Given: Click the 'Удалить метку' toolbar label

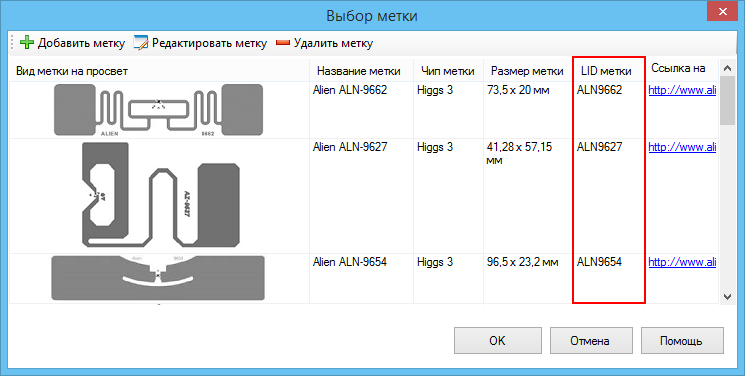Looking at the screenshot, I should 334,43.
